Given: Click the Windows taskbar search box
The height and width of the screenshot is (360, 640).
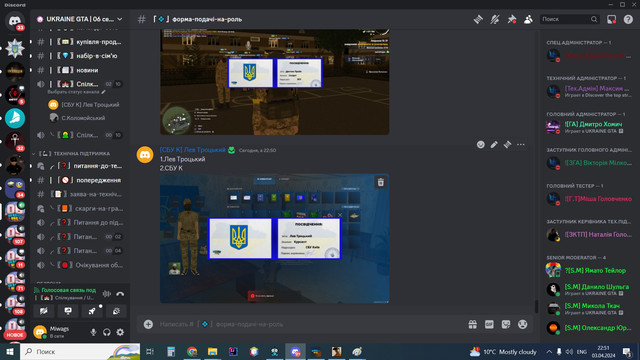Looking at the screenshot, I should [x=80, y=351].
